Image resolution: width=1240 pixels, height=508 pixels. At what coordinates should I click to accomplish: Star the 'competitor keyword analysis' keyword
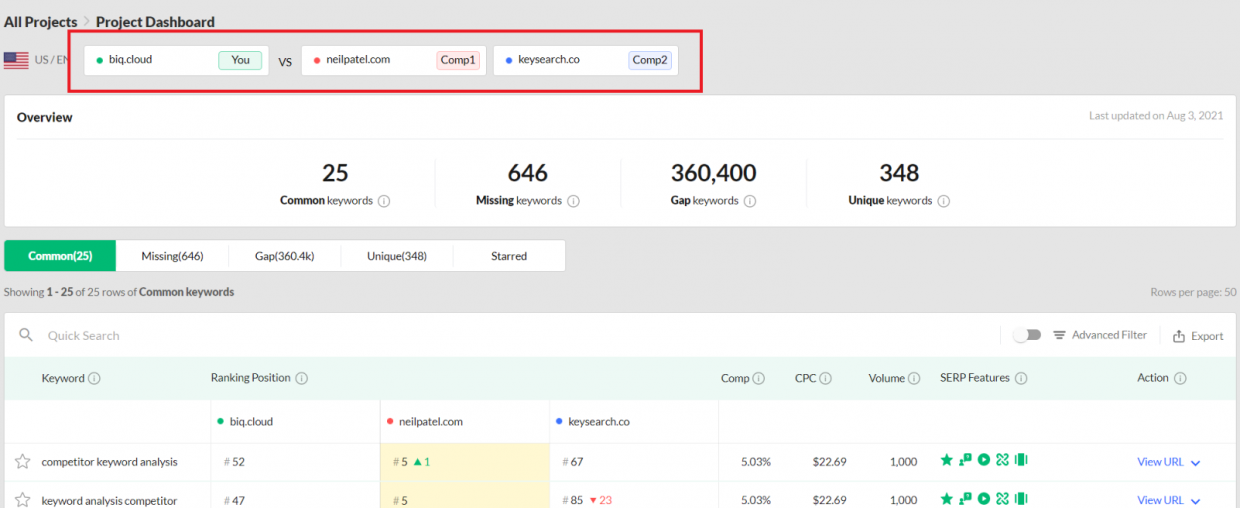[x=22, y=462]
